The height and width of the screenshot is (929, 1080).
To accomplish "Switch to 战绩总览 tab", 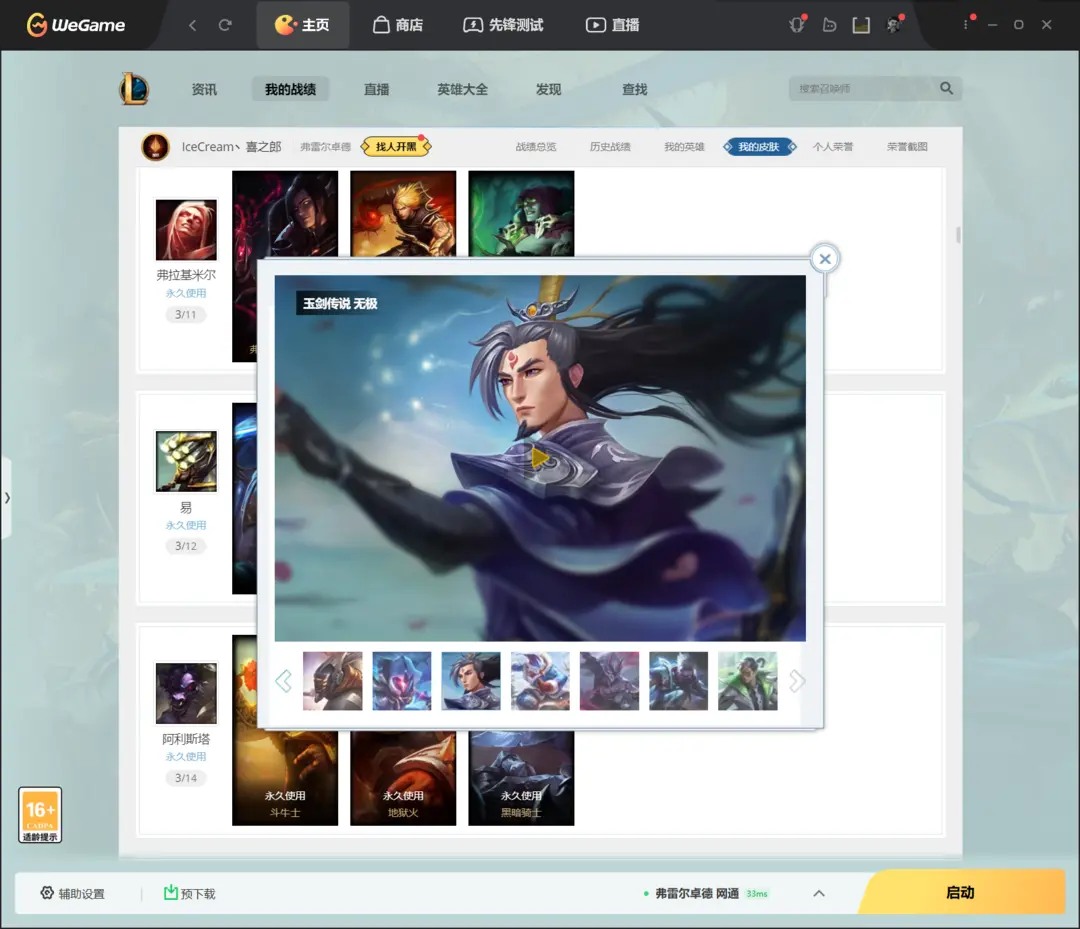I will (x=536, y=147).
